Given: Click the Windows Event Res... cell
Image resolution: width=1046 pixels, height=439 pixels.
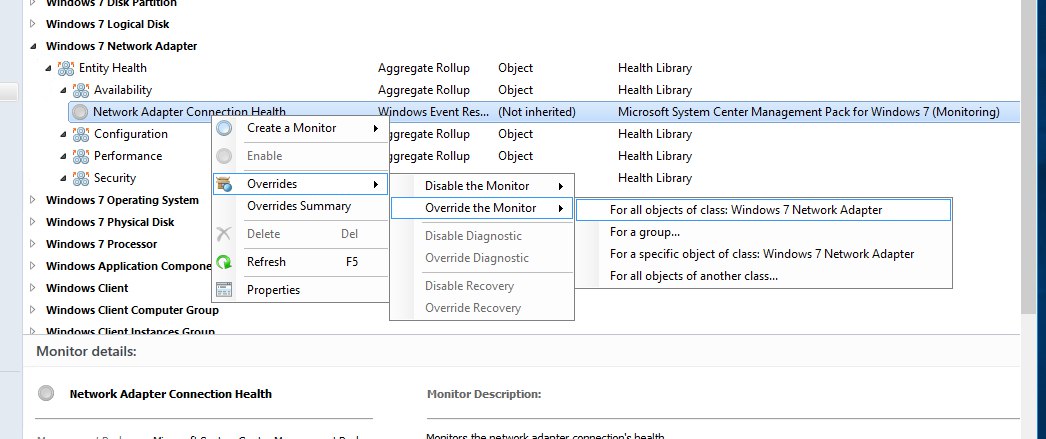Looking at the screenshot, I should [x=434, y=112].
